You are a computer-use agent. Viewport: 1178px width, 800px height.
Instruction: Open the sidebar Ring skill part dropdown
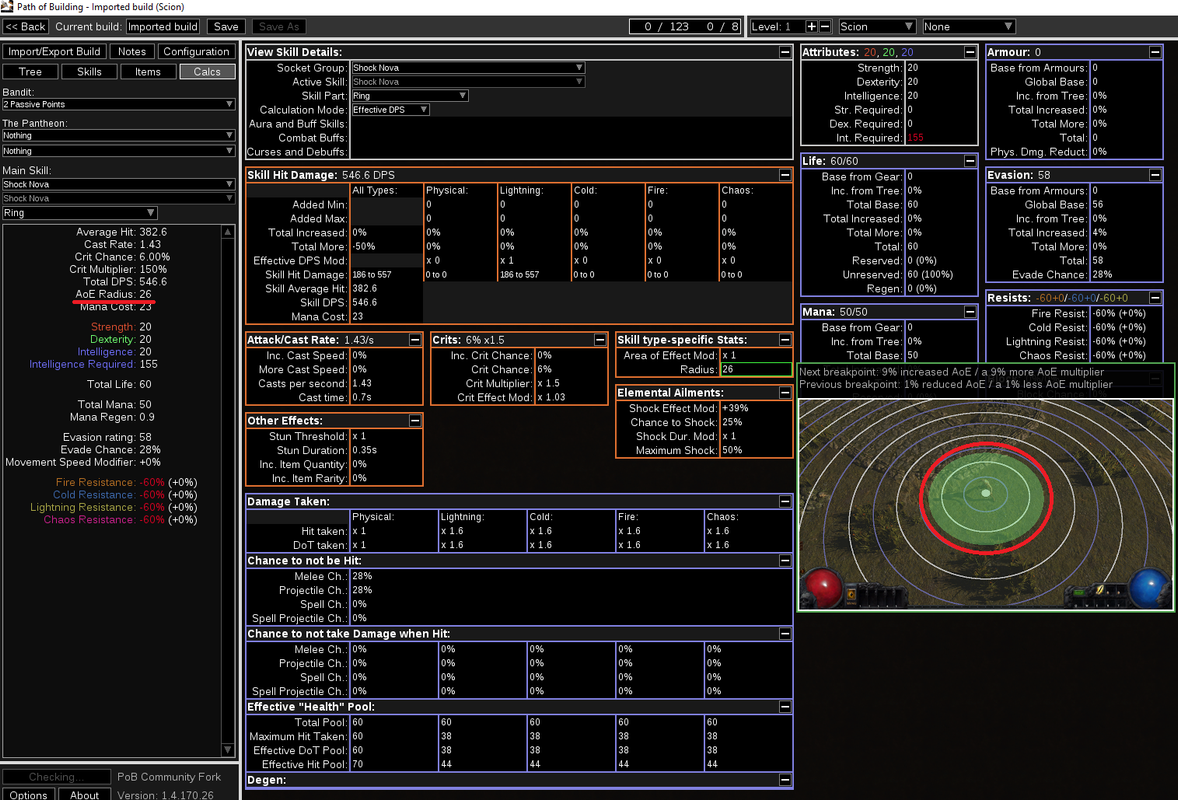coord(79,213)
